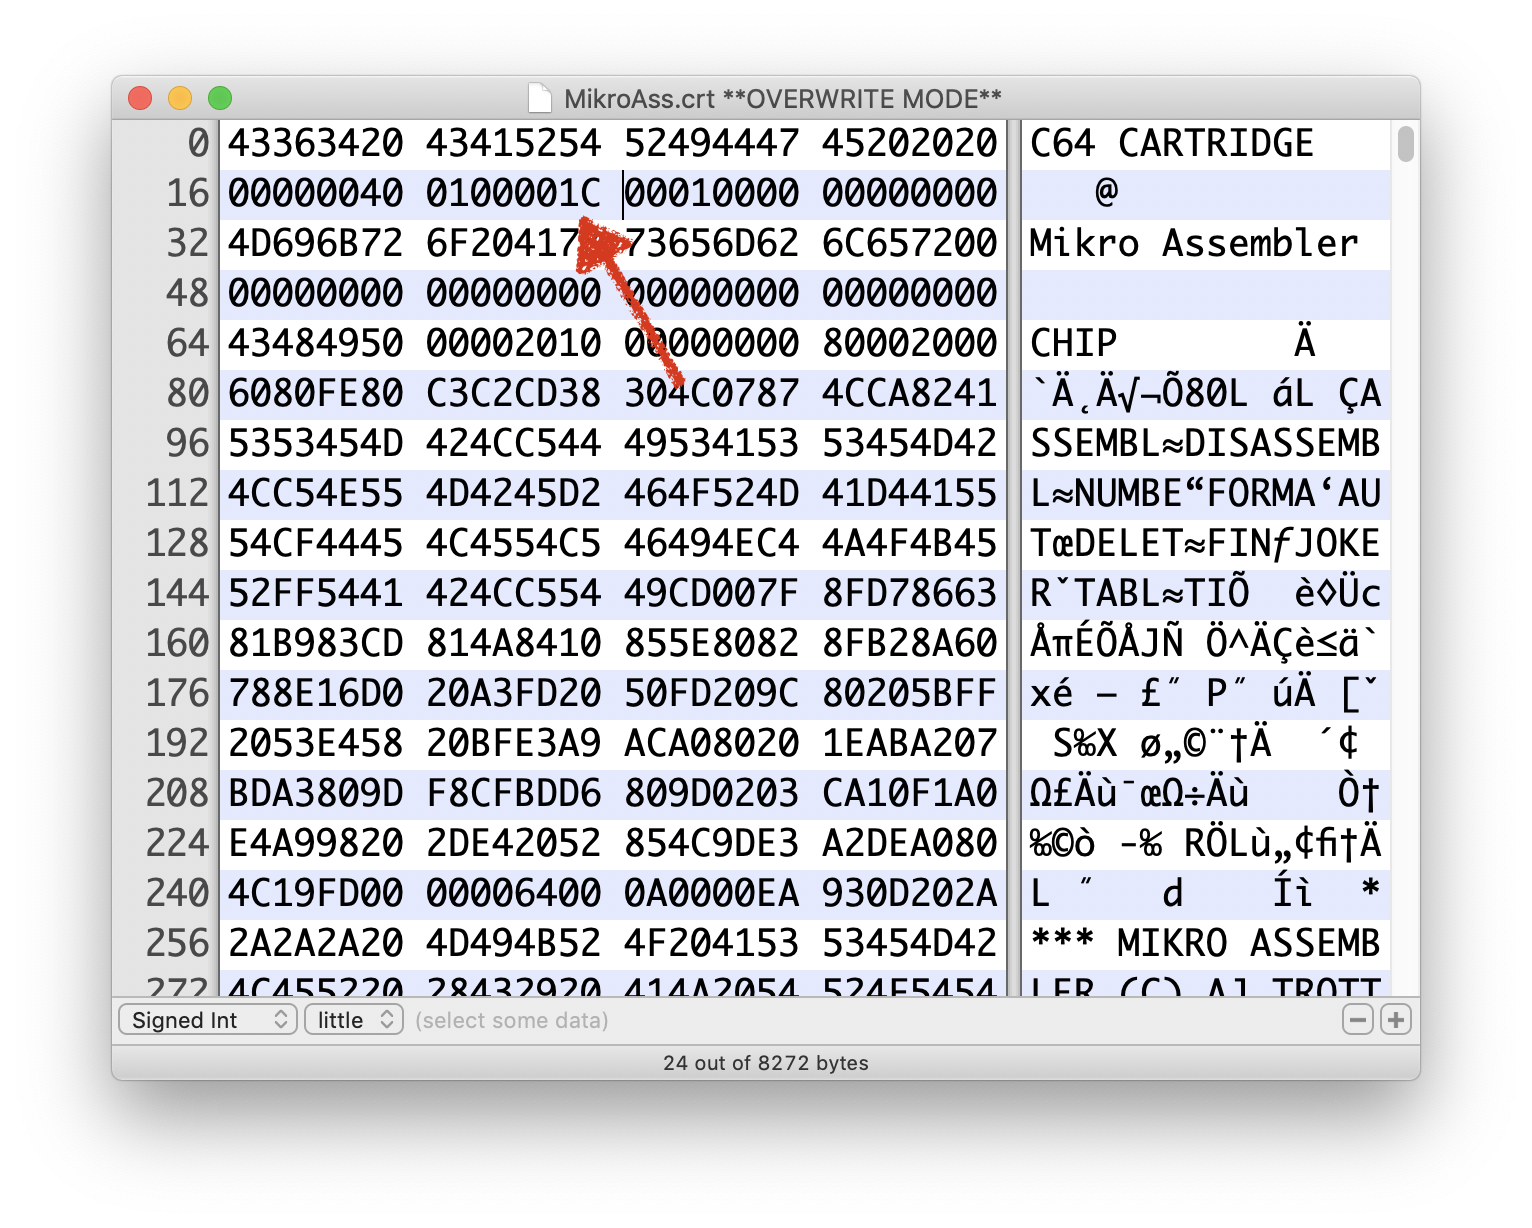Screen dimensions: 1532x1228
Task: Minimize the window using the yellow button
Action: [180, 98]
